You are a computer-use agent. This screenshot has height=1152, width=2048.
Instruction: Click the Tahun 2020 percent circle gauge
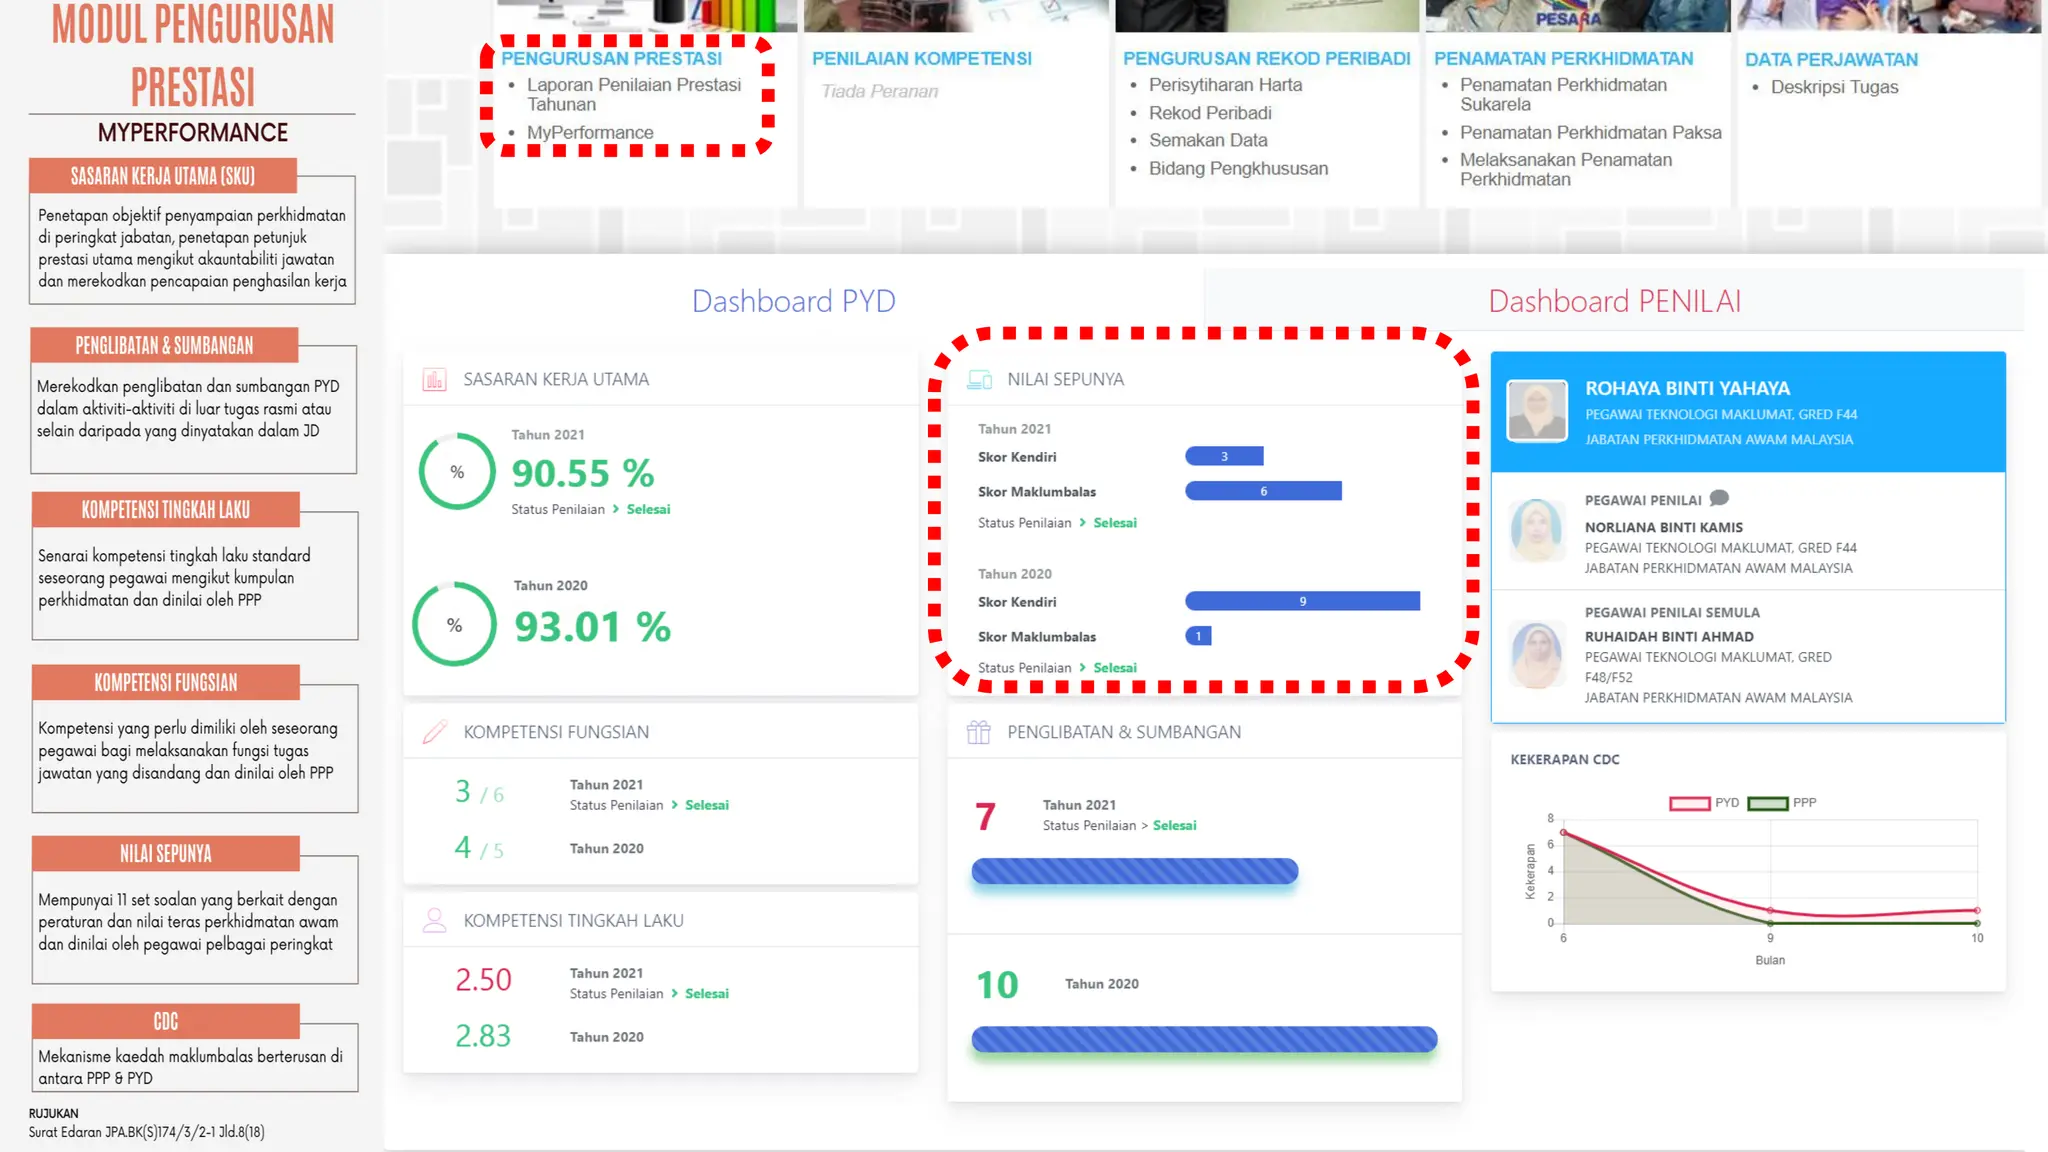[x=454, y=625]
